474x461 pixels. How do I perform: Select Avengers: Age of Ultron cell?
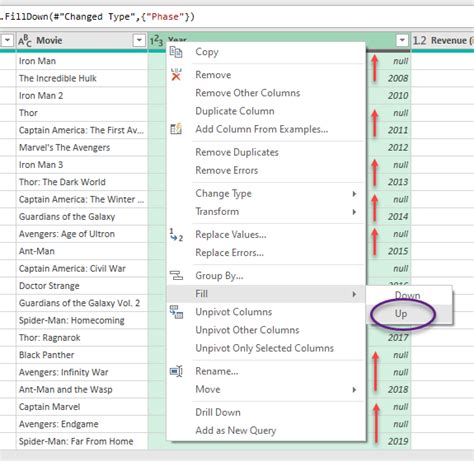click(82, 234)
